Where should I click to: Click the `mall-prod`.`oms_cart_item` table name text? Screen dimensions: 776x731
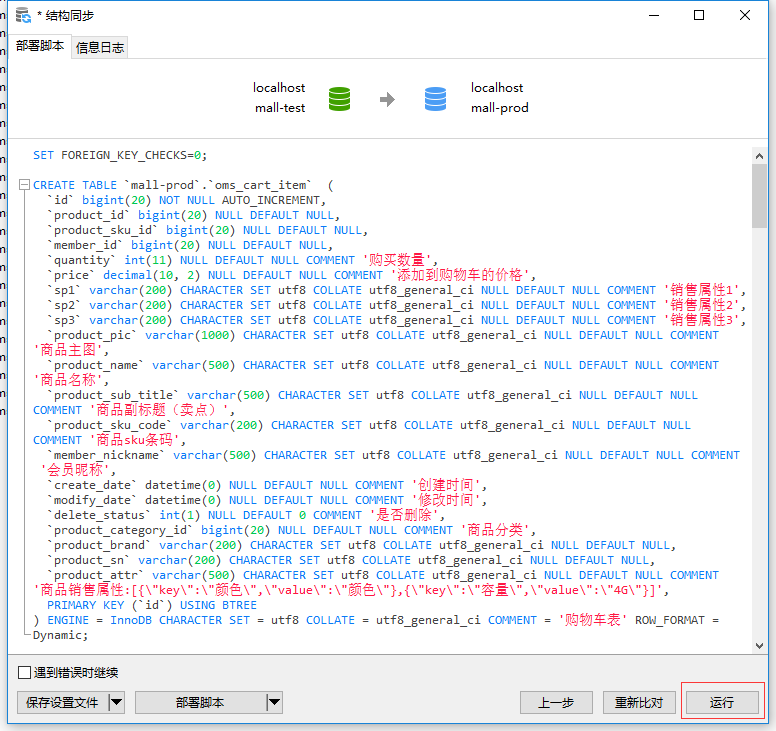pyautogui.click(x=218, y=185)
